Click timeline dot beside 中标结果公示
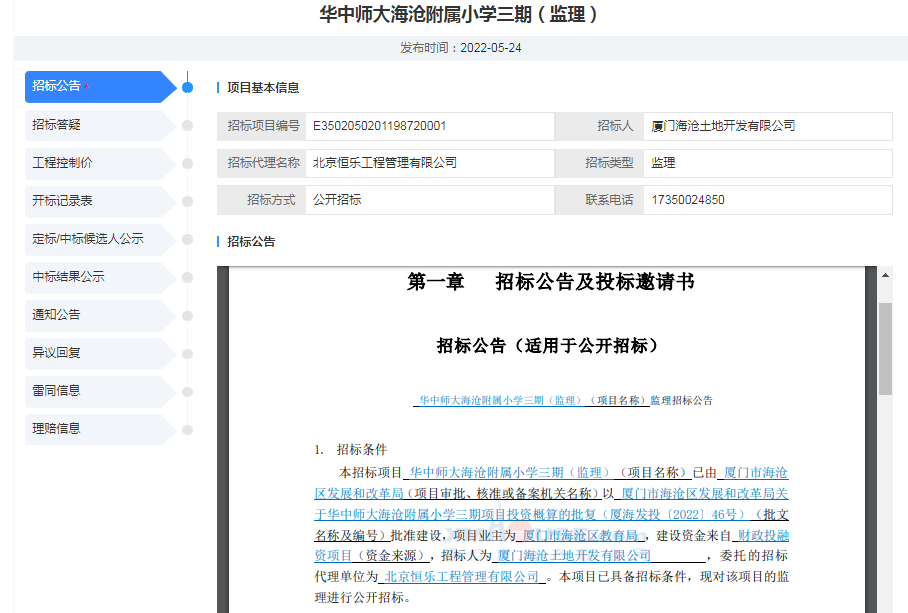The width and height of the screenshot is (908, 613). point(187,277)
